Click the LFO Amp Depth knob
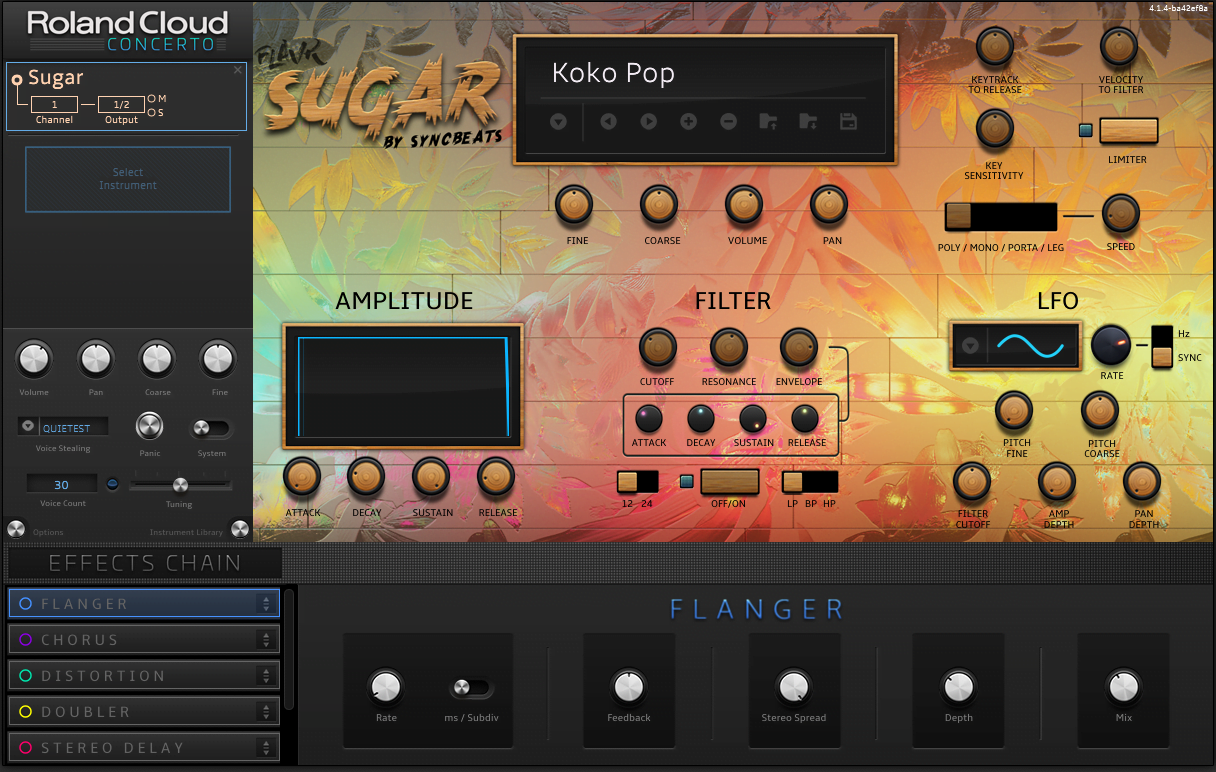The image size is (1216, 772). click(1057, 481)
